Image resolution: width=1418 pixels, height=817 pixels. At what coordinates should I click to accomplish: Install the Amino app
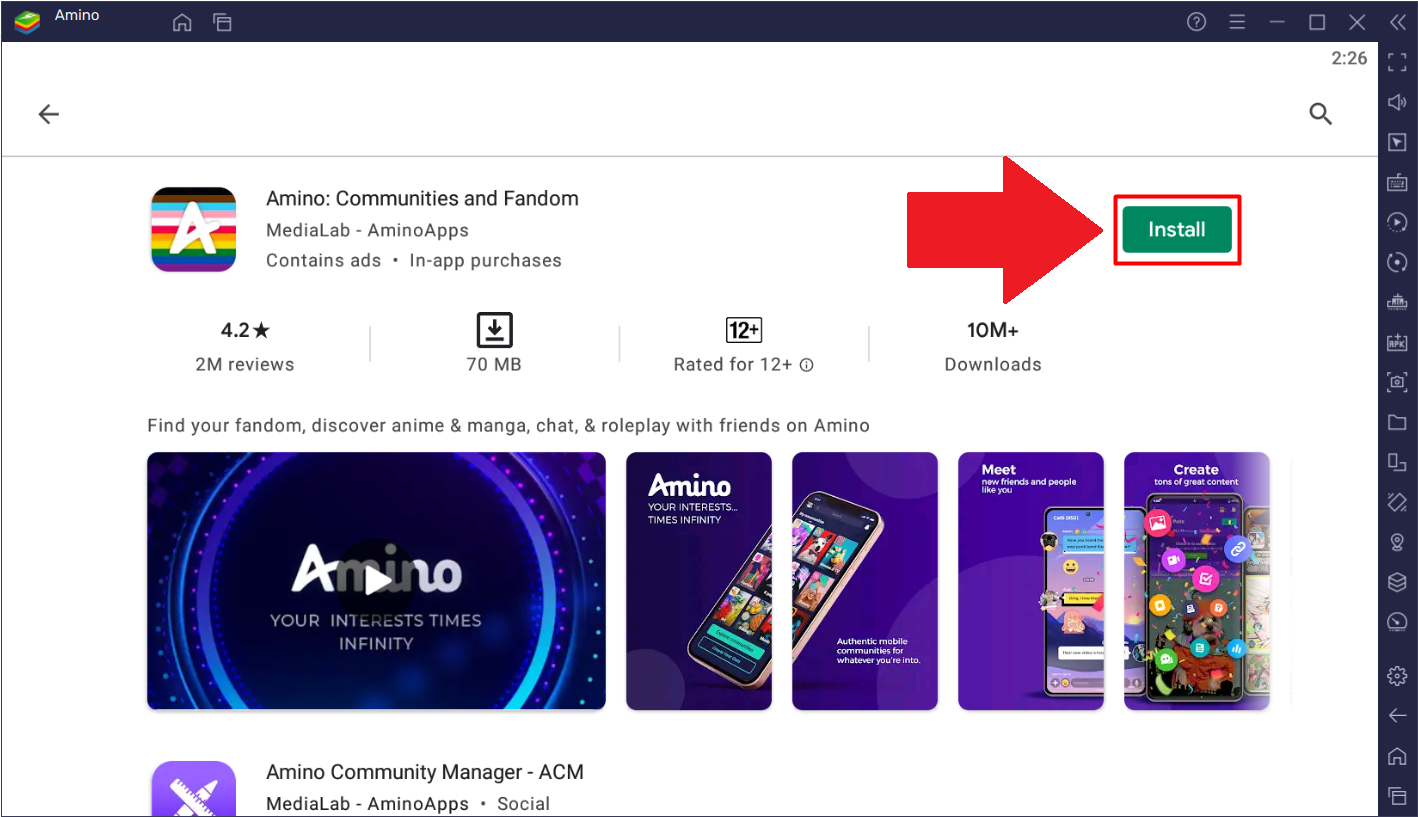click(1177, 229)
